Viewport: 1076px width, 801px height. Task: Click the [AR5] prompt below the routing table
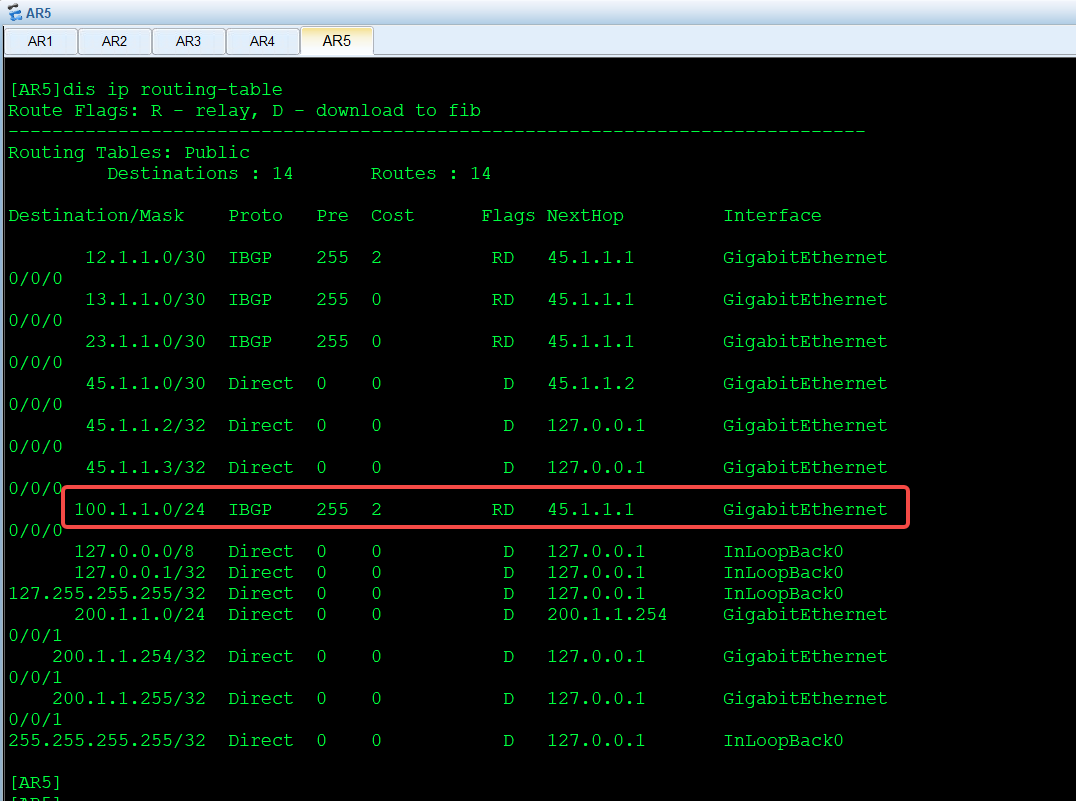(x=35, y=782)
